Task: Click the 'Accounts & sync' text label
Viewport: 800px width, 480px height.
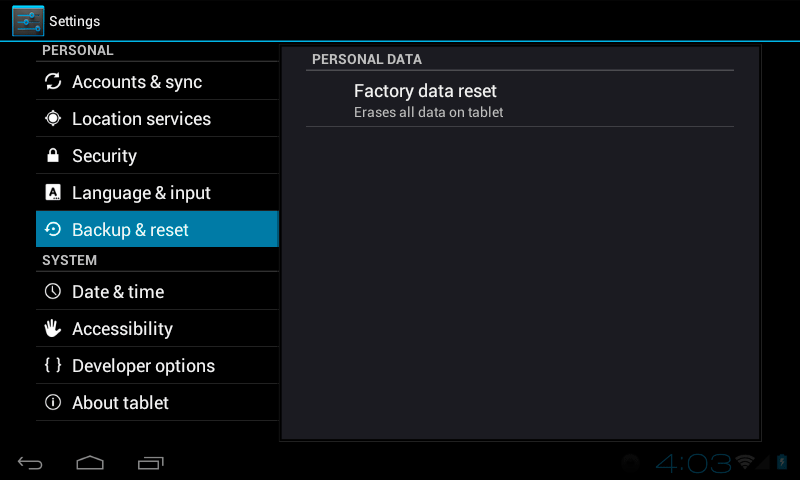Action: [x=137, y=82]
